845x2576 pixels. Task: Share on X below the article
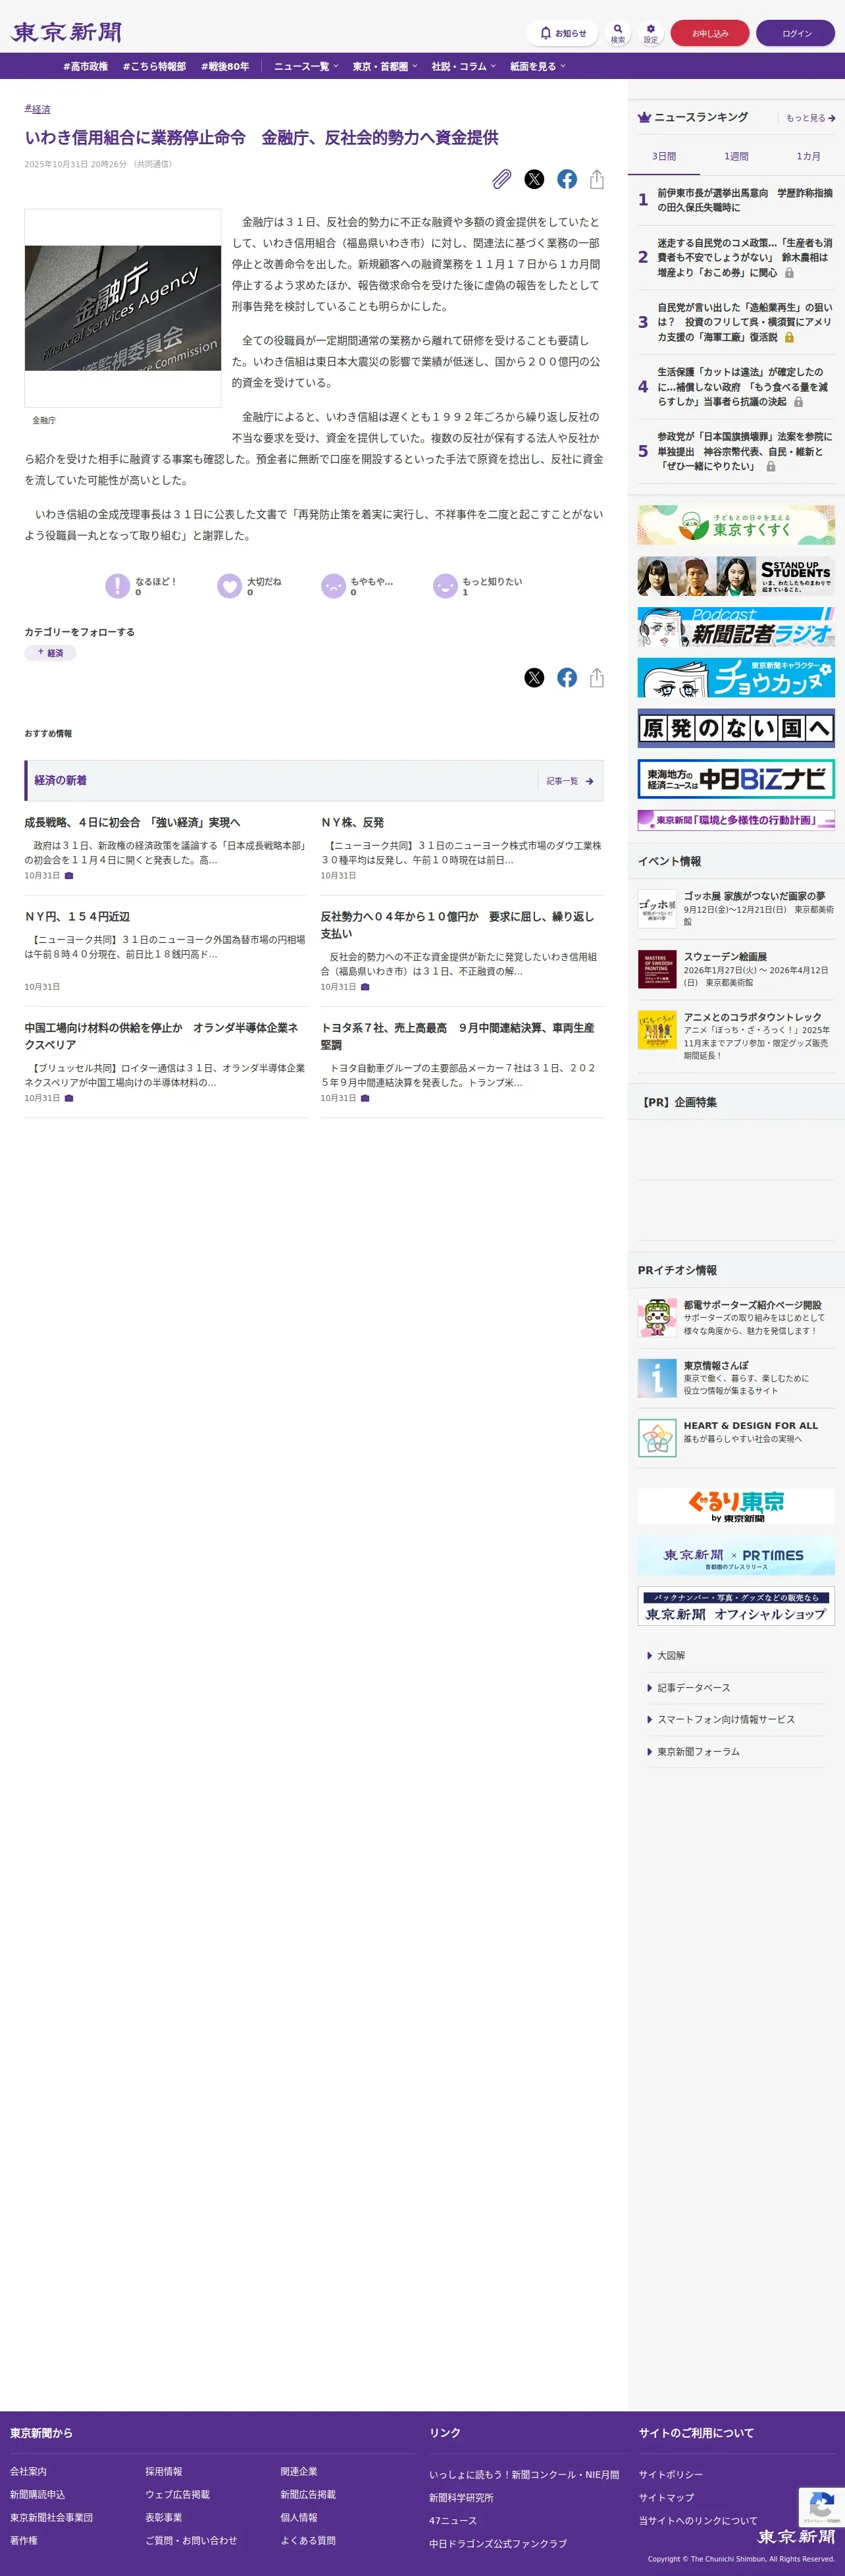tap(534, 678)
